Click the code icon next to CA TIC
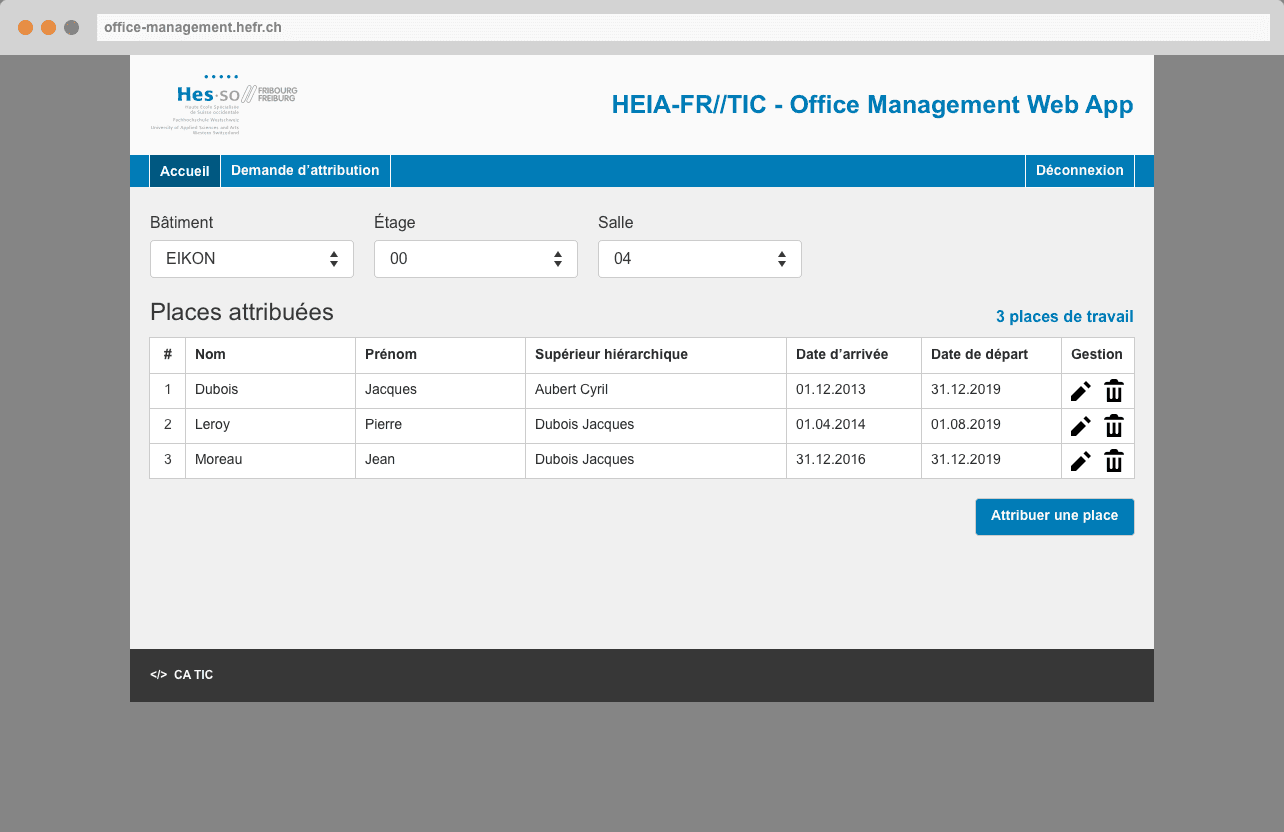 (x=159, y=674)
